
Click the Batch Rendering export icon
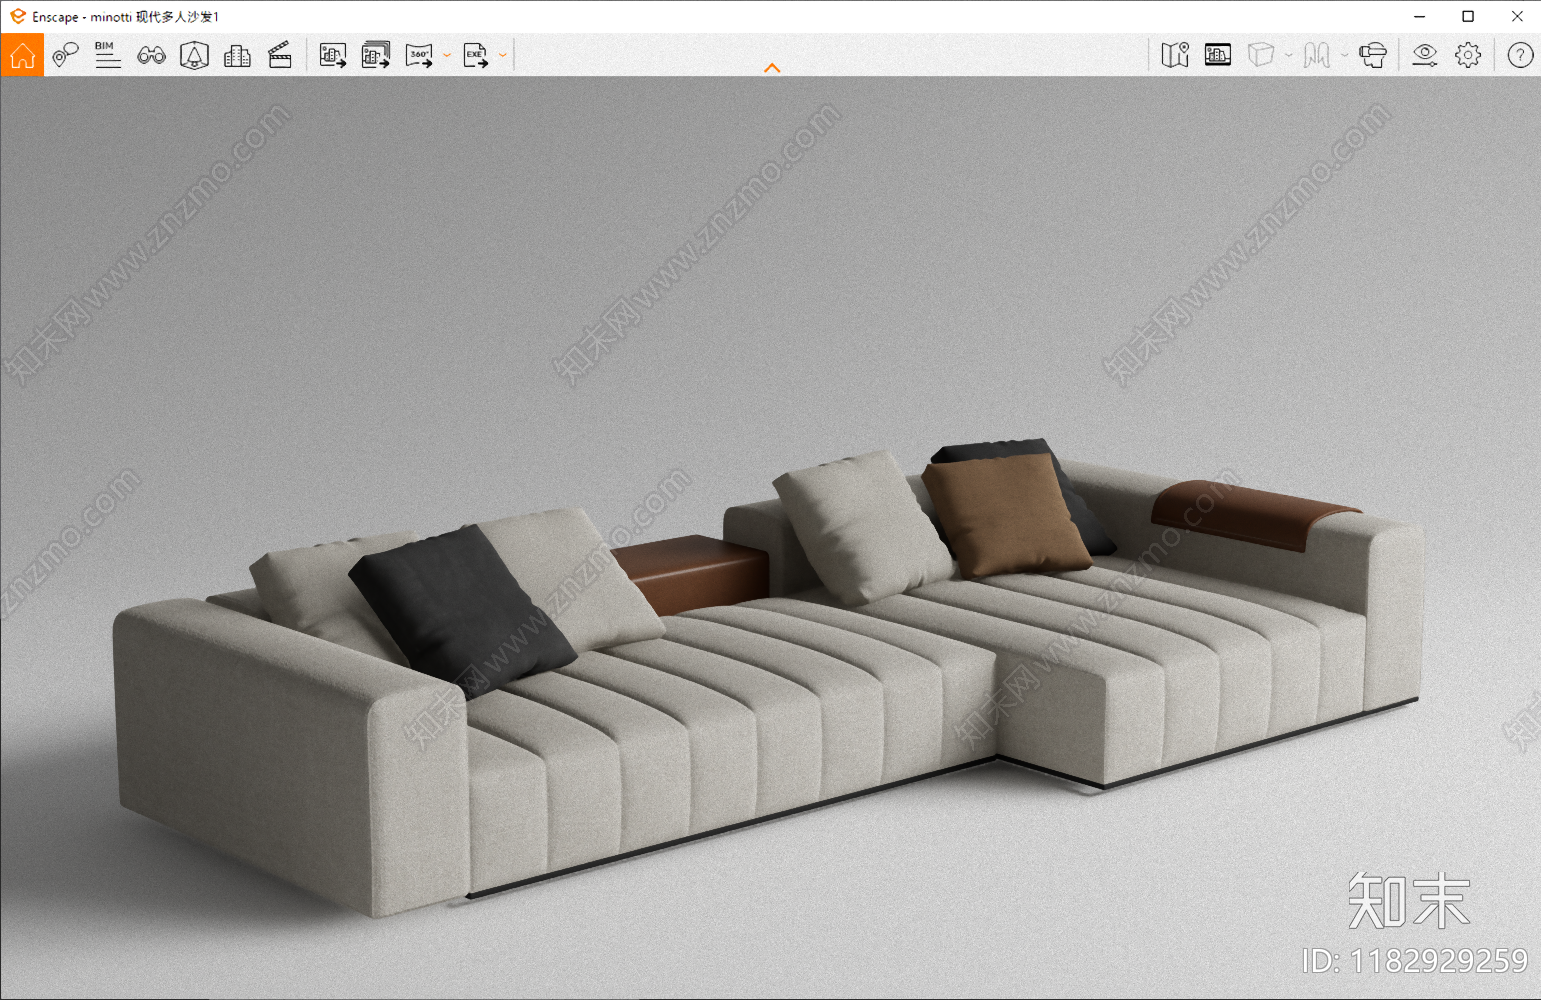pyautogui.click(x=376, y=55)
